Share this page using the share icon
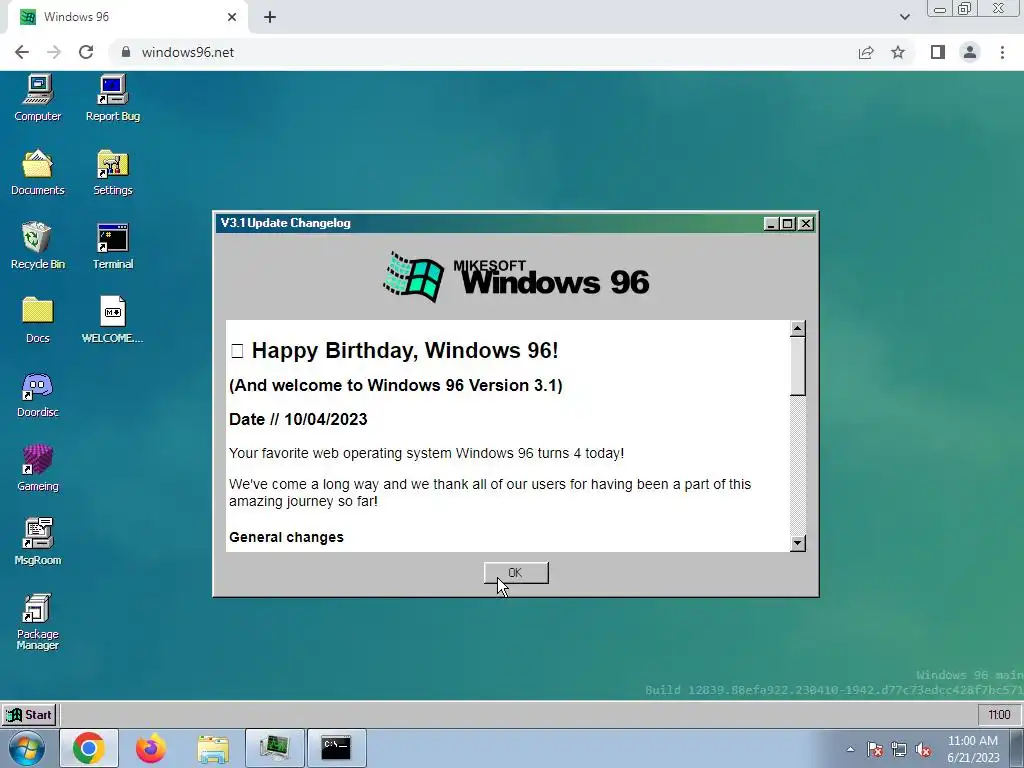Image resolution: width=1024 pixels, height=768 pixels. (866, 52)
